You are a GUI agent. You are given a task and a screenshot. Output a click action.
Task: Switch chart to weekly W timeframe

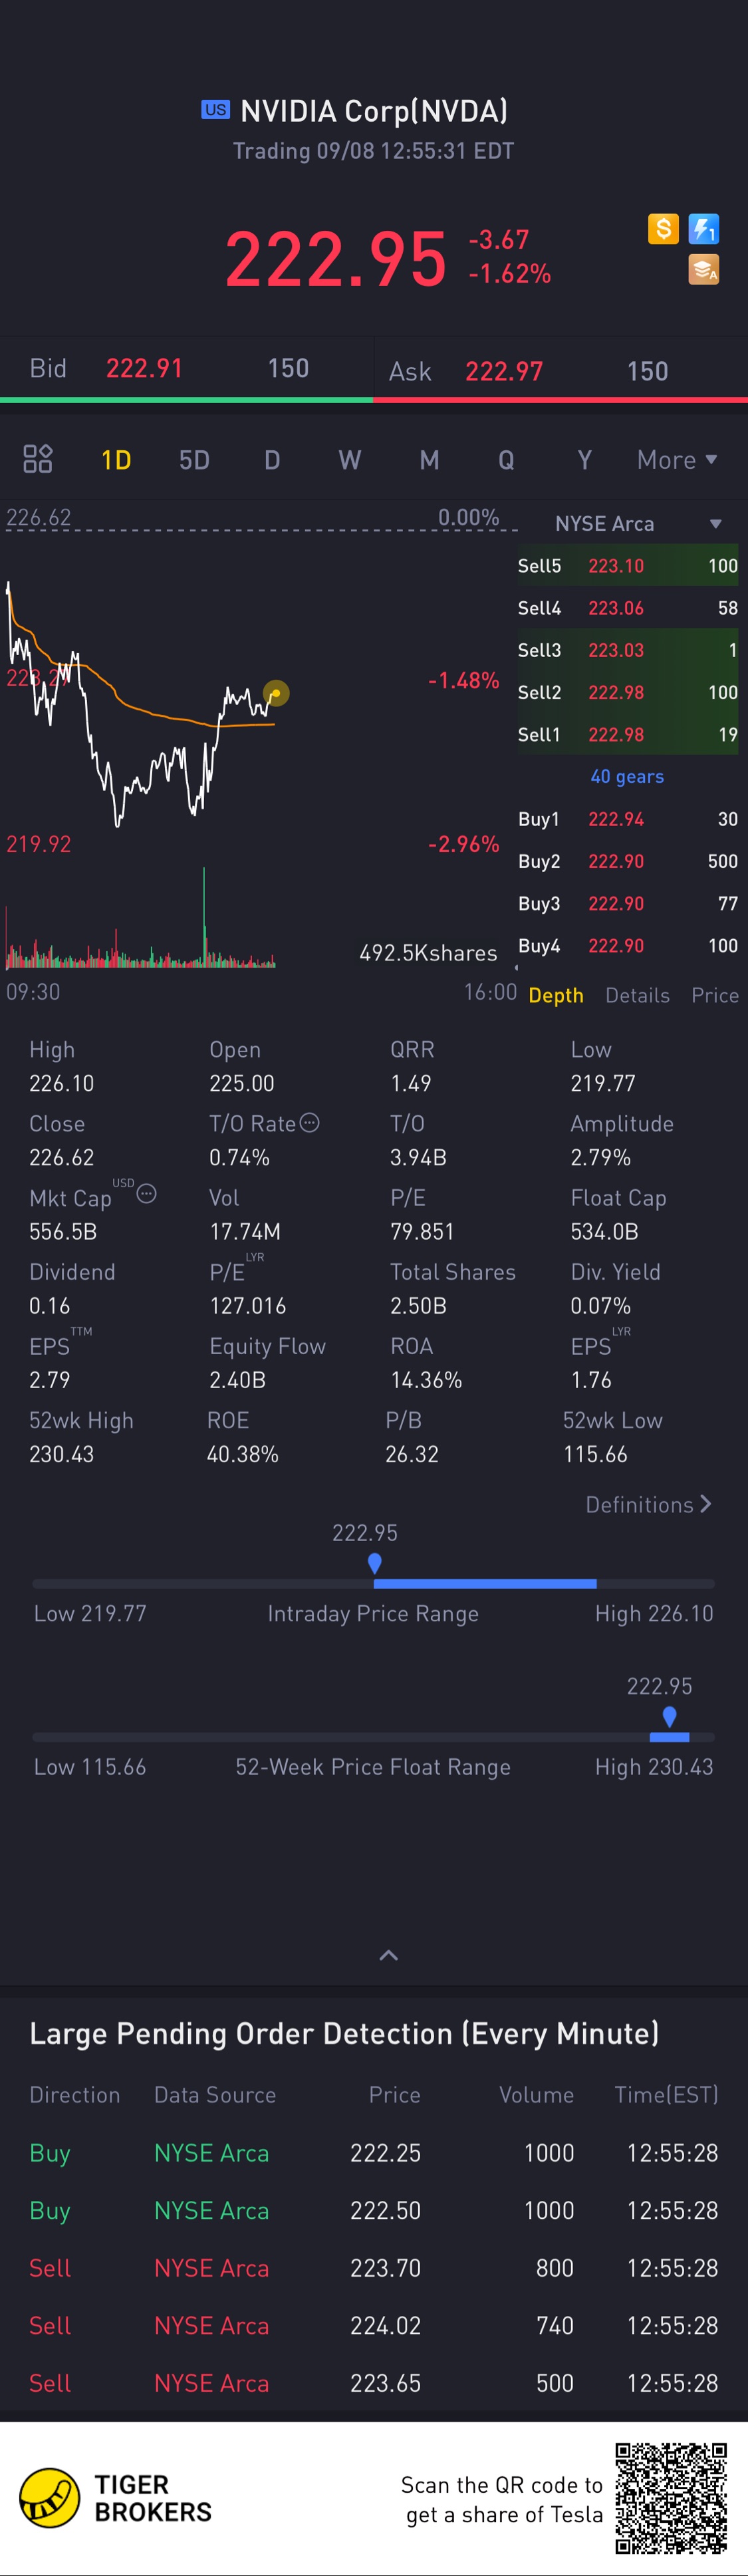click(349, 460)
